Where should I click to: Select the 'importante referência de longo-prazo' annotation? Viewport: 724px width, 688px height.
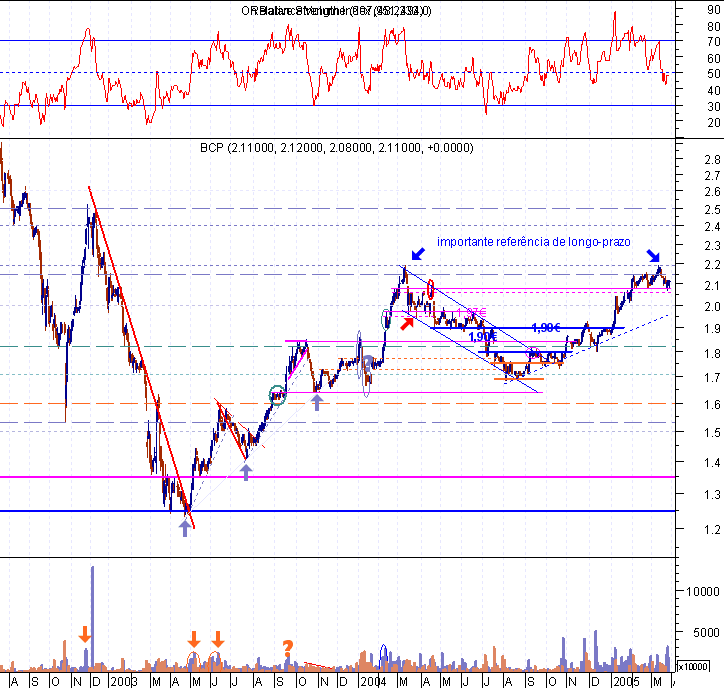[534, 242]
